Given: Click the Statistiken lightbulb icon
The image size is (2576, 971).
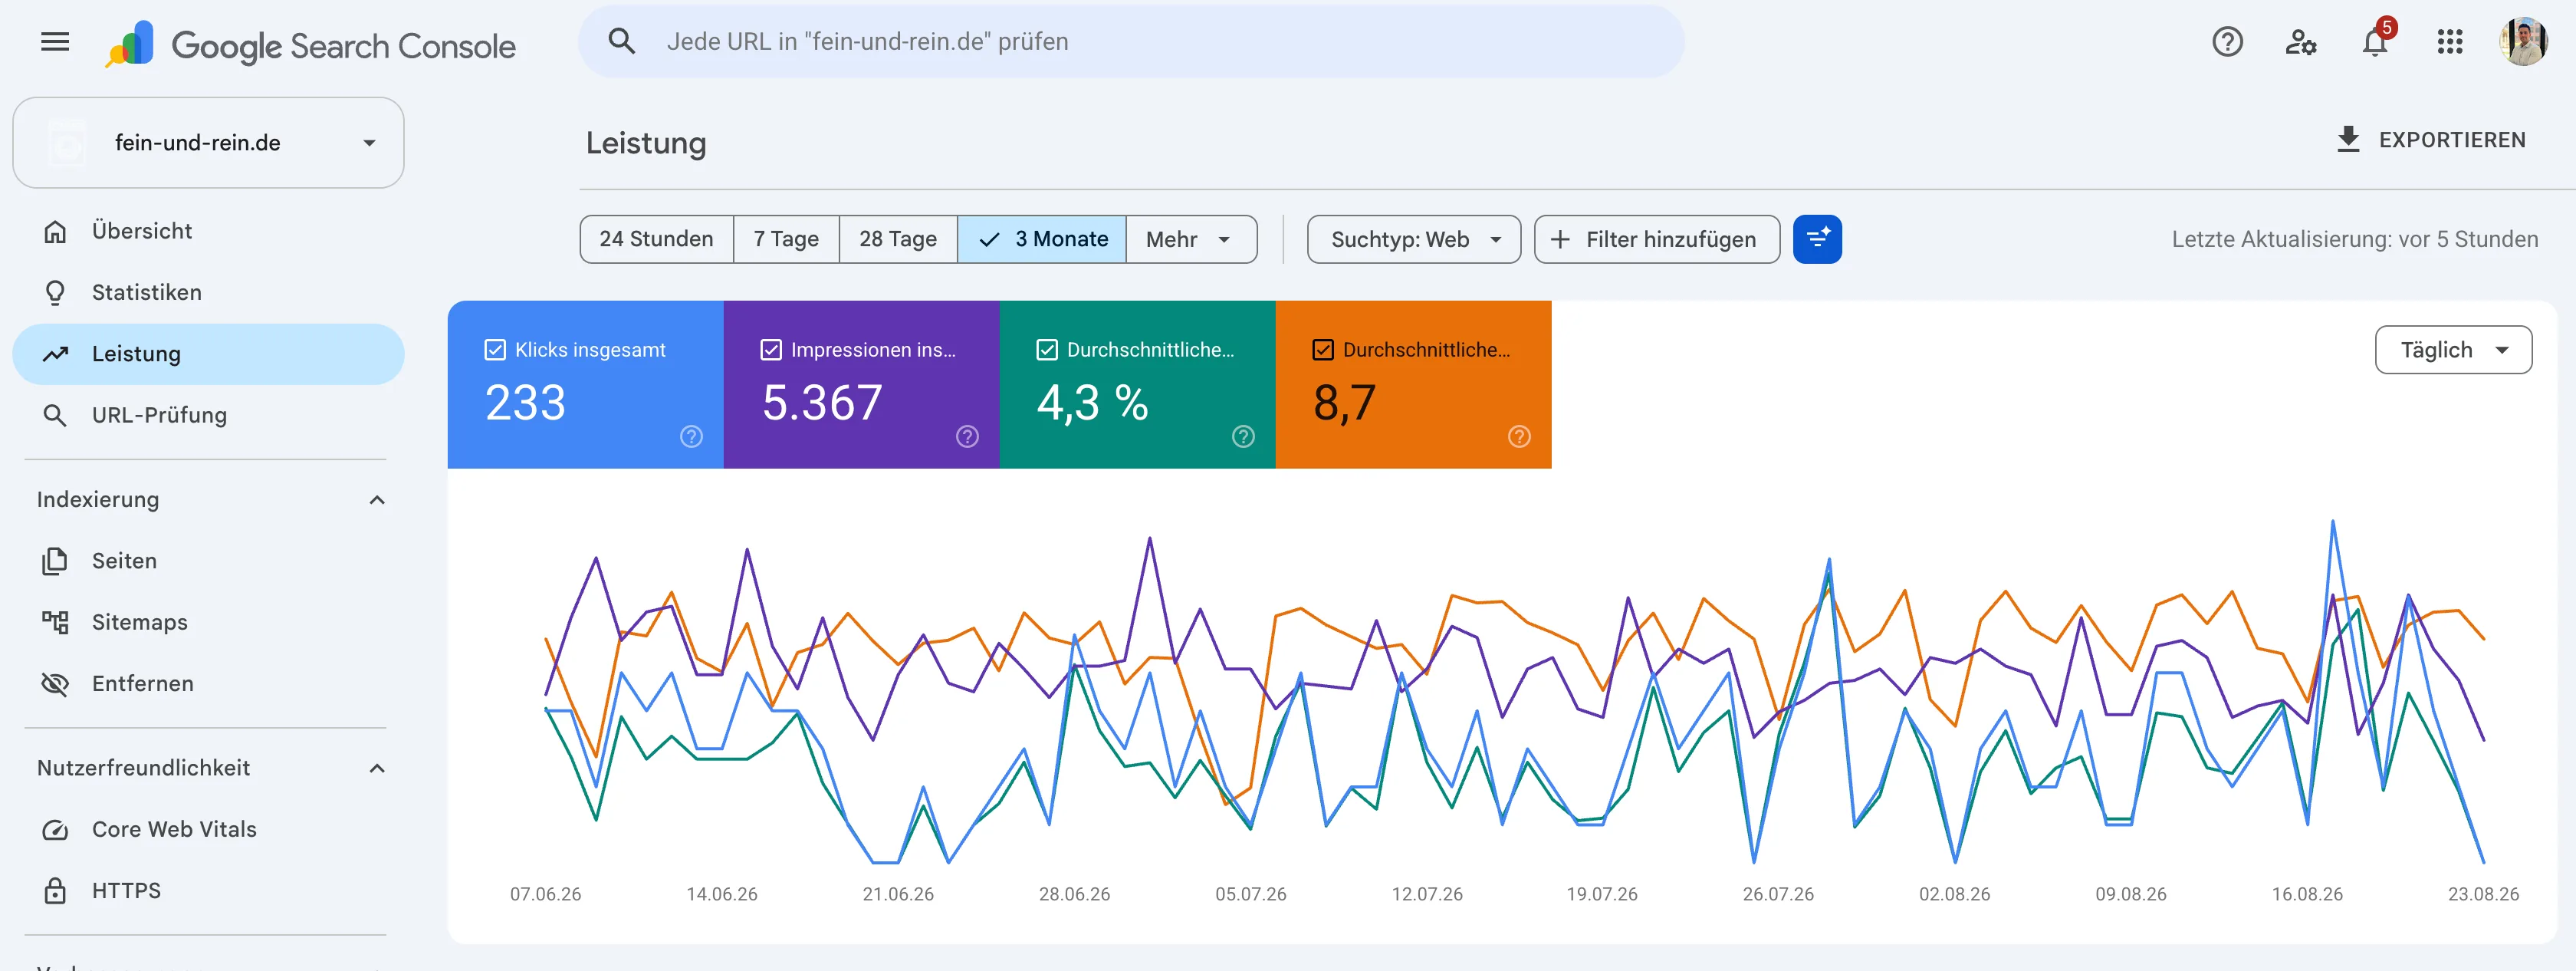Looking at the screenshot, I should 55,293.
